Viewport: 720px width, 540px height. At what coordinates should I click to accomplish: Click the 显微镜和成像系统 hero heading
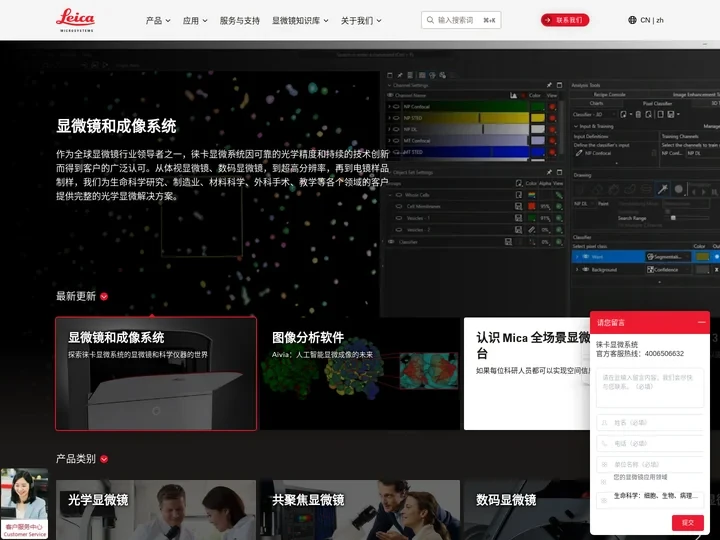point(116,126)
